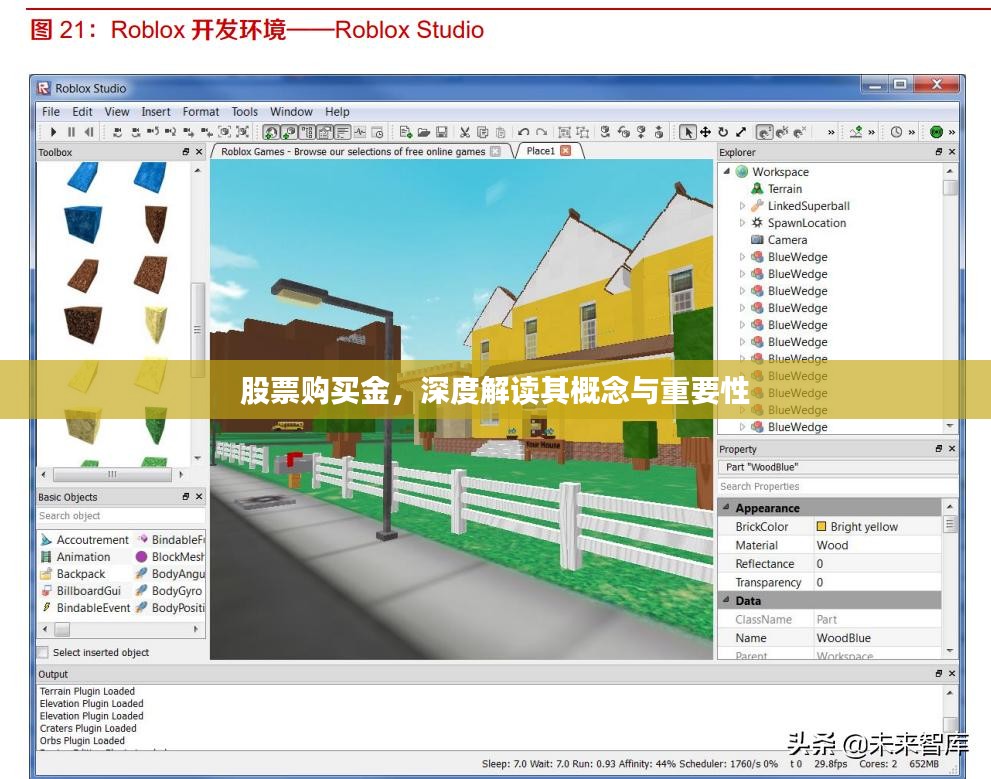The image size is (991, 779).
Task: Choose the Move four-arrow tool
Action: 705,132
